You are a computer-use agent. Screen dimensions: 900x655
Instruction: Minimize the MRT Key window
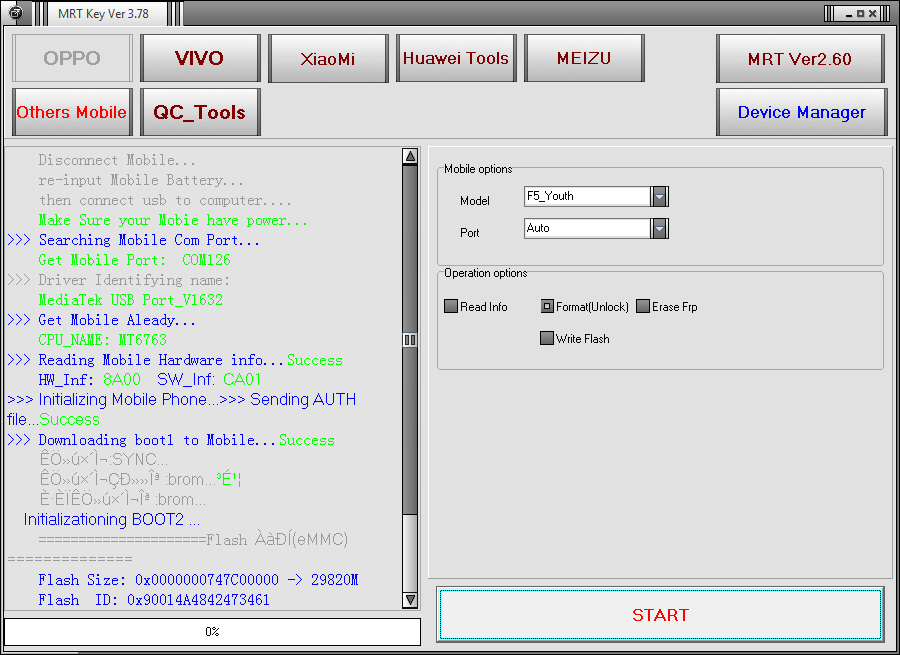coord(849,13)
